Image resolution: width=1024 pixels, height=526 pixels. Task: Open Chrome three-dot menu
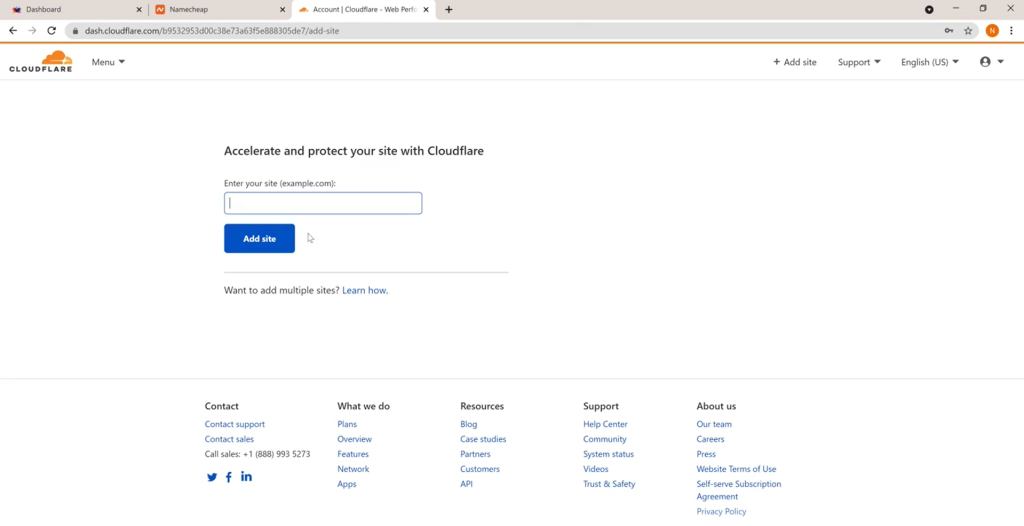[x=1012, y=31]
